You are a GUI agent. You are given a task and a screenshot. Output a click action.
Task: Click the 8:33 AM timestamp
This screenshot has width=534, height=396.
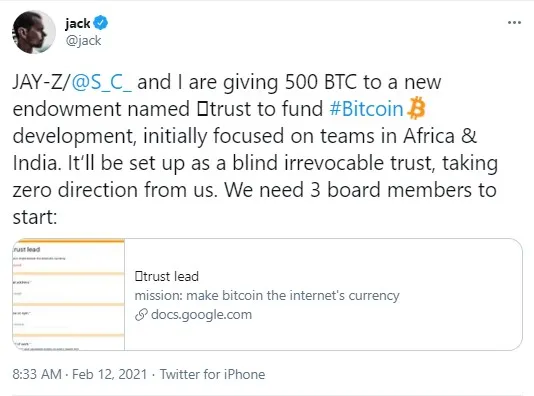click(x=37, y=374)
